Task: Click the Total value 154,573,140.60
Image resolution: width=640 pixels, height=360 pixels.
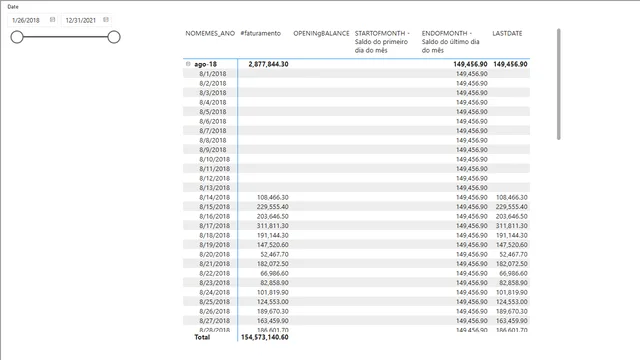Action: click(x=264, y=337)
